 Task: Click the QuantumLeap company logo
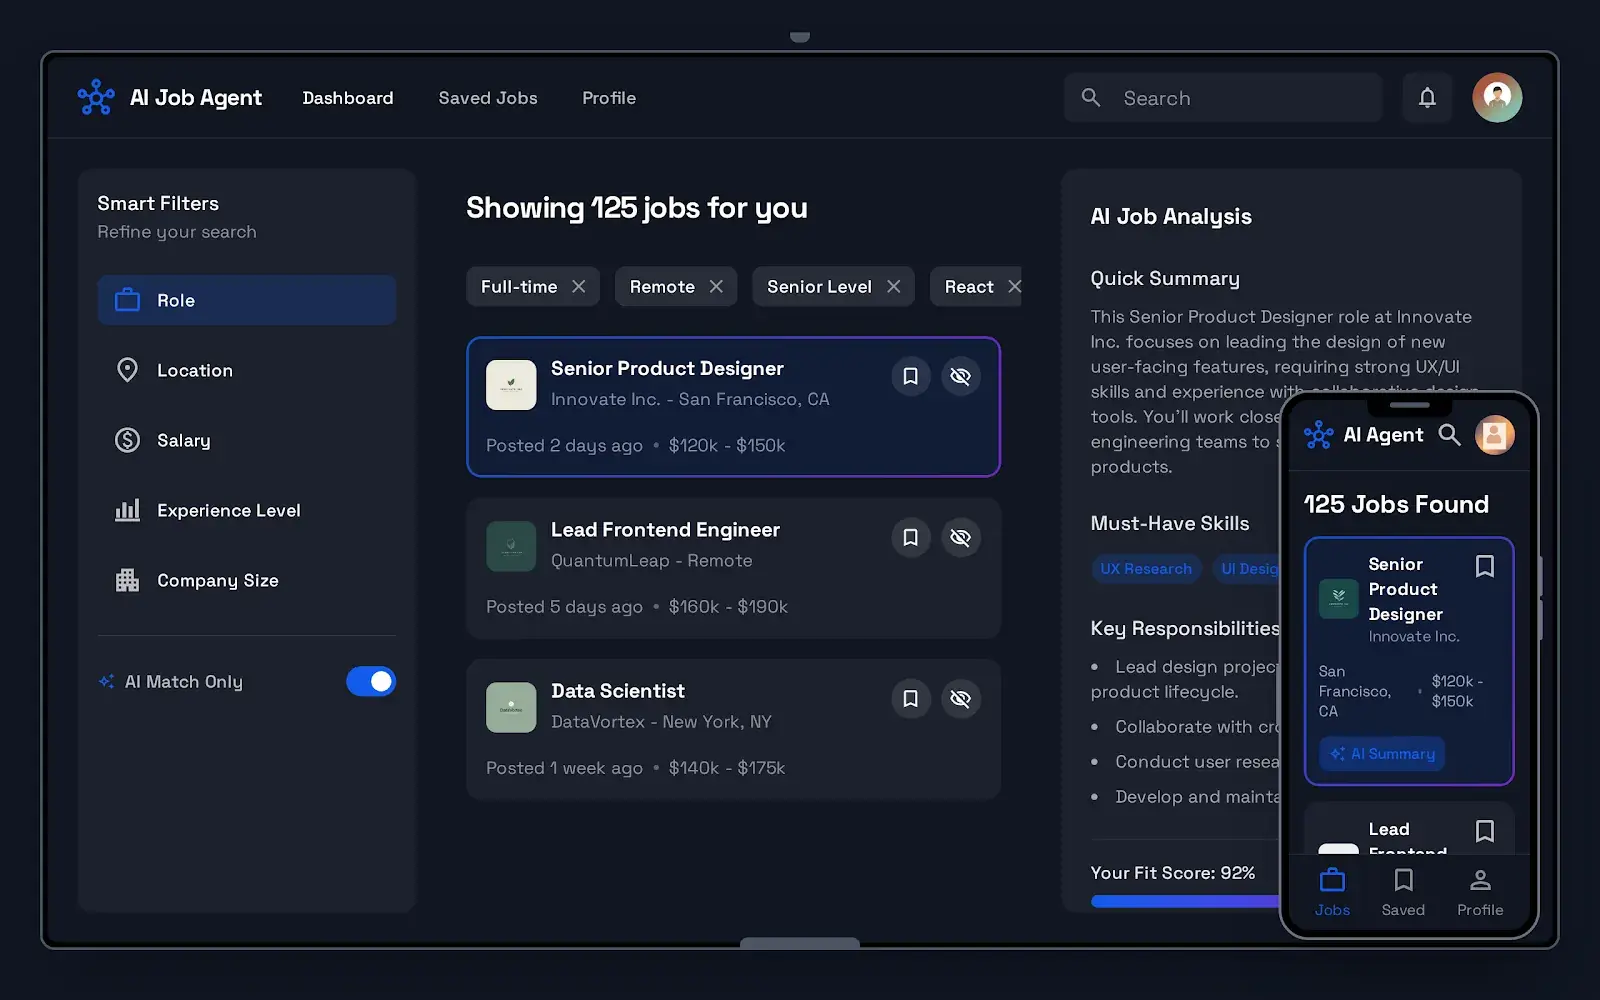click(511, 546)
